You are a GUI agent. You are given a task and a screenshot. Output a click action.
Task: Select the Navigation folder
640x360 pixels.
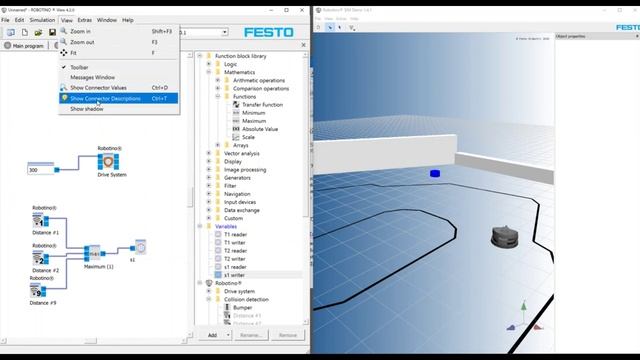(x=237, y=194)
